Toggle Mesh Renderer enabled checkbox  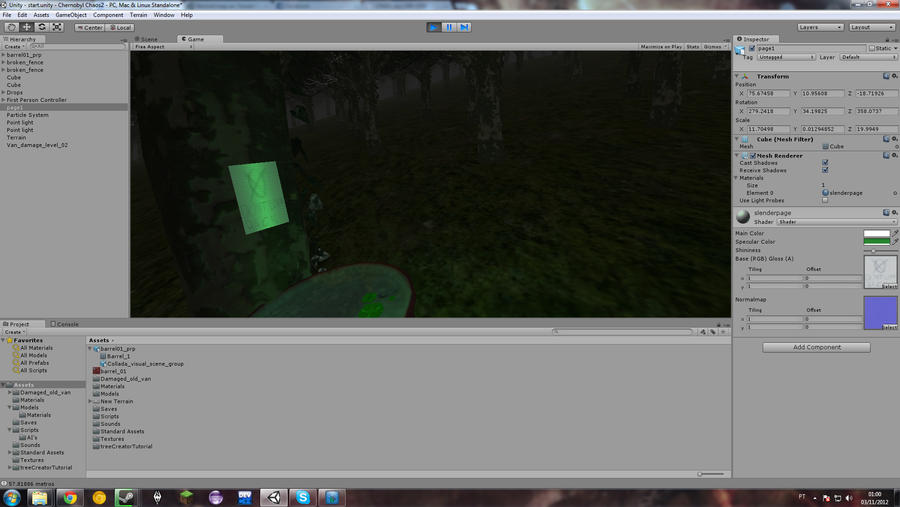click(x=752, y=156)
